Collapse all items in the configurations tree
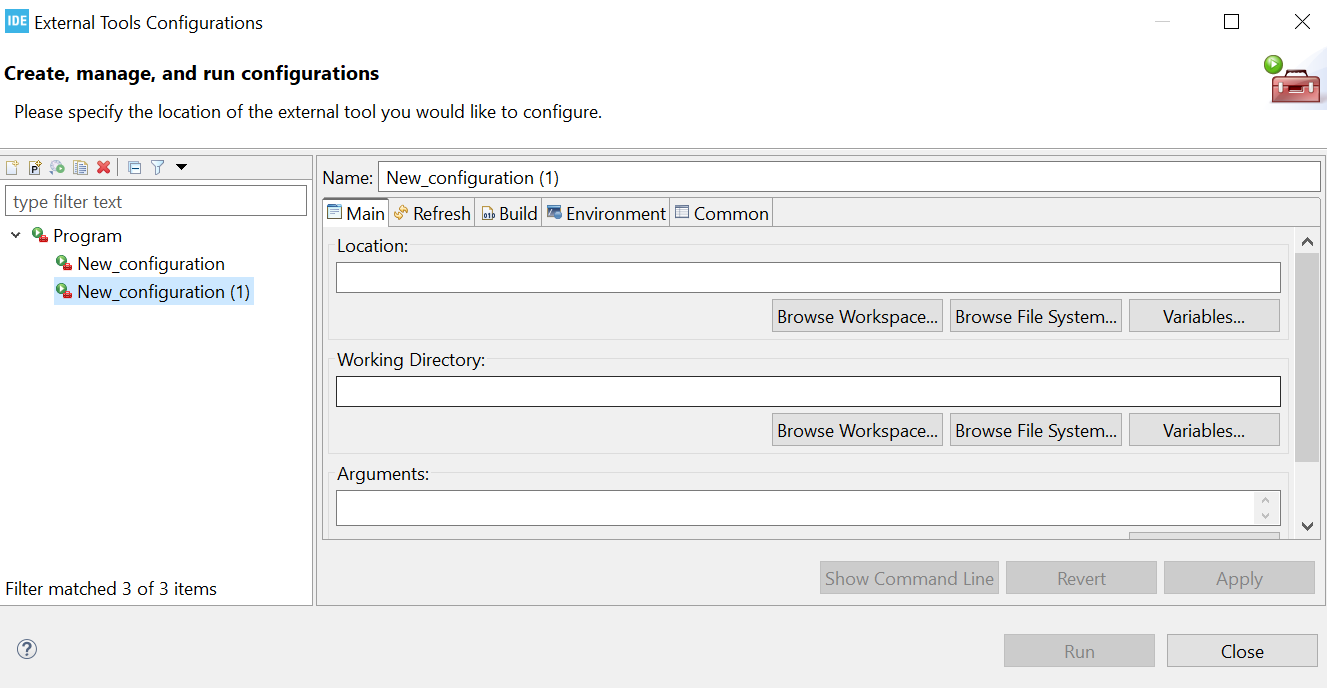The image size is (1327, 688). pos(133,167)
